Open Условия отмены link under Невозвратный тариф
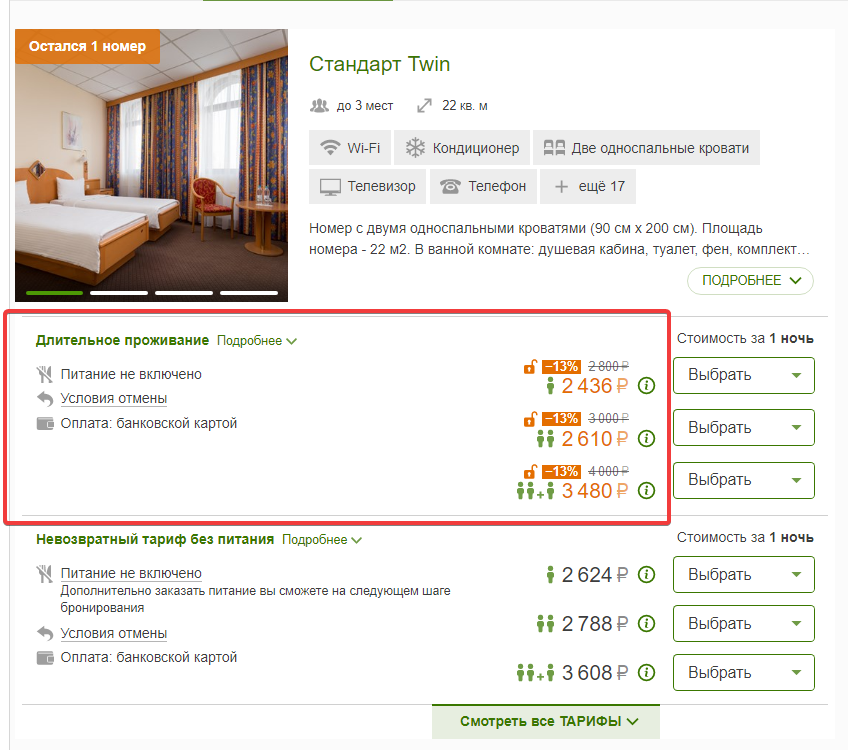Image resolution: width=848 pixels, height=750 pixels. pyautogui.click(x=114, y=633)
